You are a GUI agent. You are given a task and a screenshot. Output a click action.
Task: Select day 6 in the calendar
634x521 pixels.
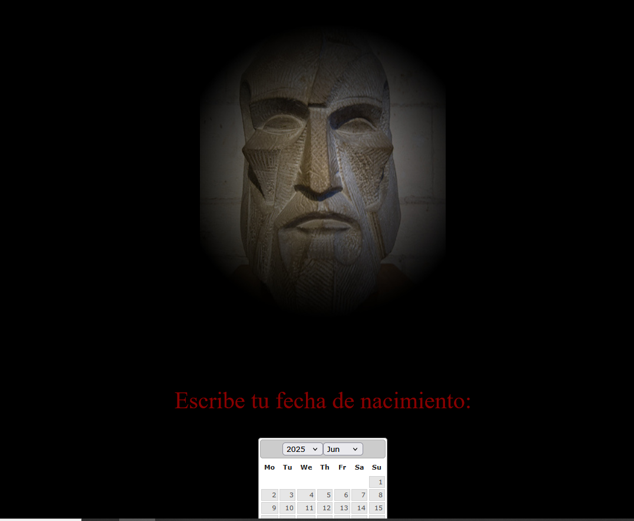click(342, 495)
